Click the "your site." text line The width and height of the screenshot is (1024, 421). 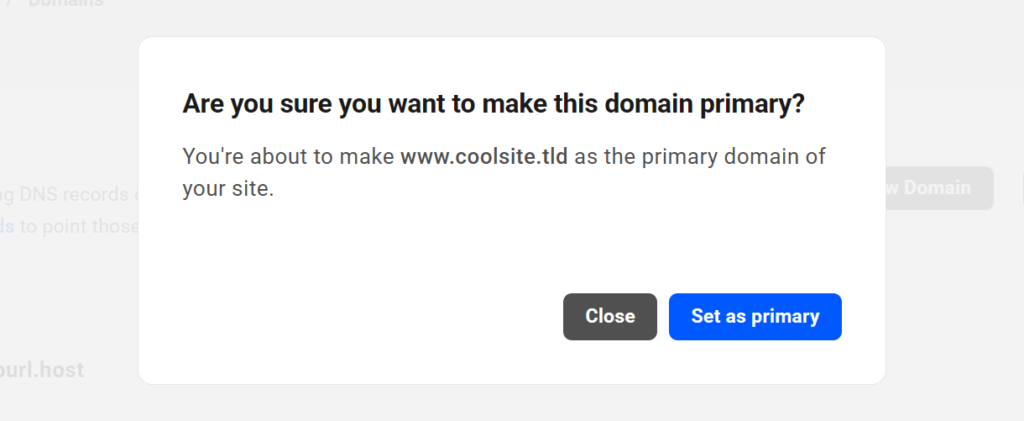click(228, 189)
